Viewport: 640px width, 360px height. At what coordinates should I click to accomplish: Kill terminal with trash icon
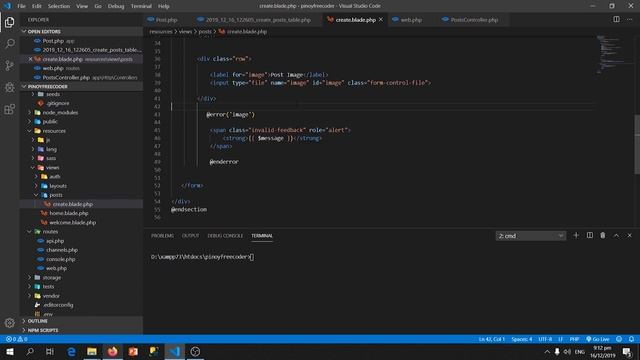click(603, 236)
